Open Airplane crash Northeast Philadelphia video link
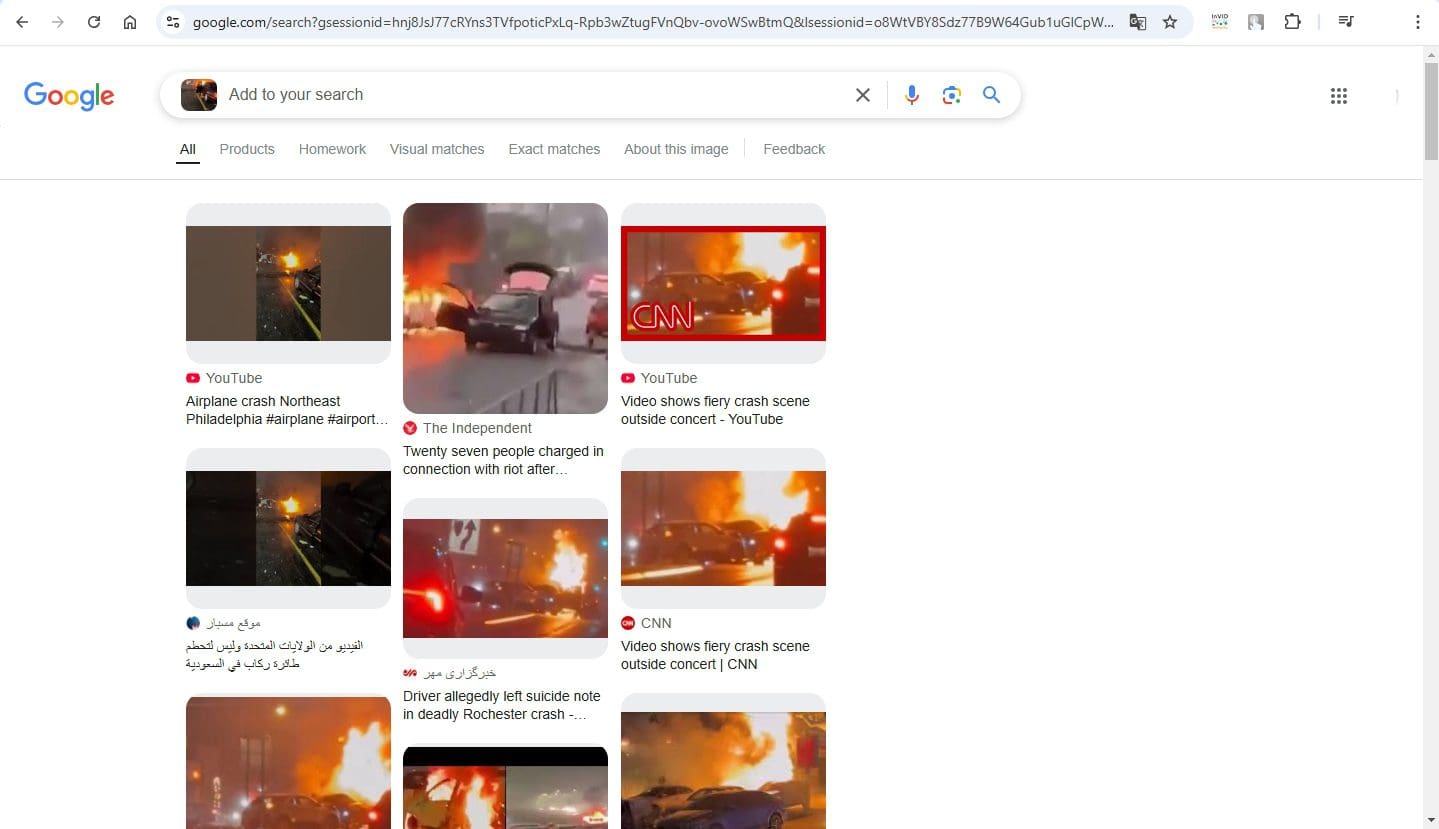Image resolution: width=1439 pixels, height=829 pixels. [x=286, y=410]
